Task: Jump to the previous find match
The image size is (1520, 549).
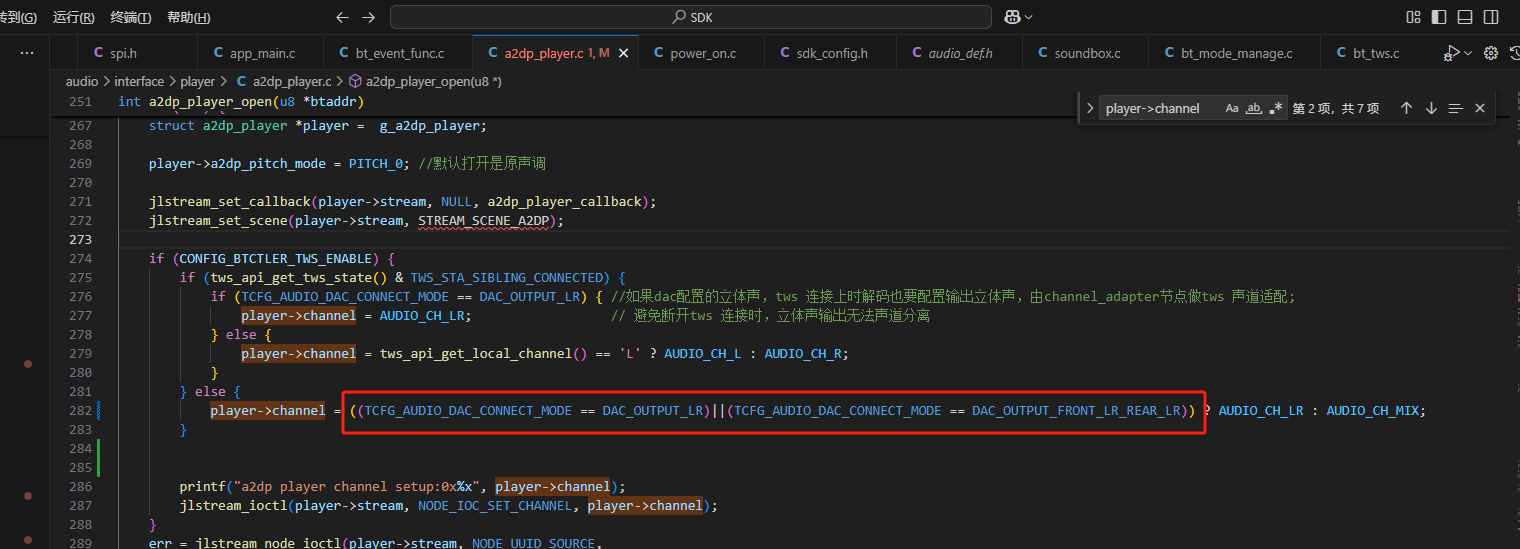Action: pos(1406,108)
